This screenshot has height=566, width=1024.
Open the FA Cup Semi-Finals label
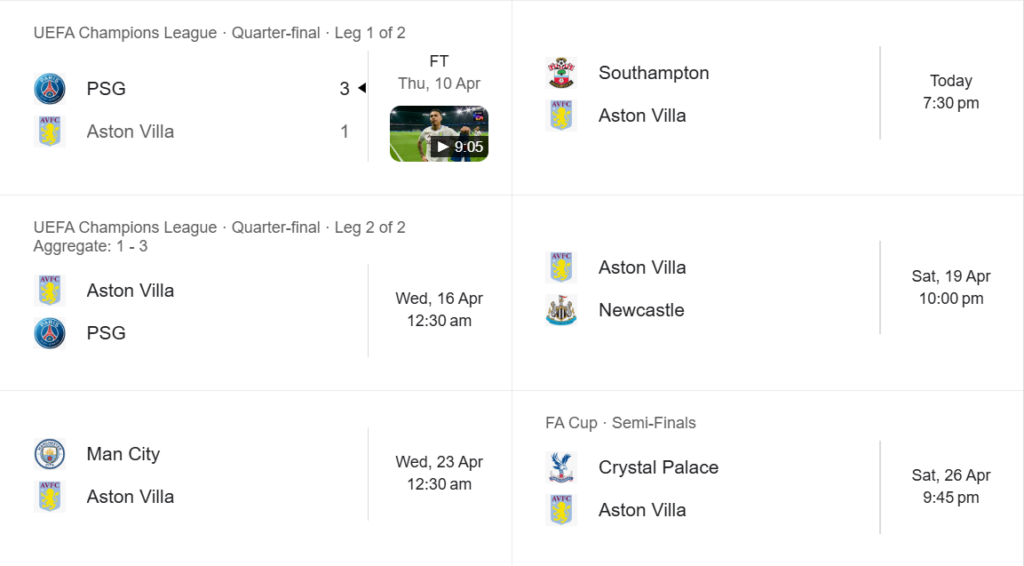tap(620, 423)
